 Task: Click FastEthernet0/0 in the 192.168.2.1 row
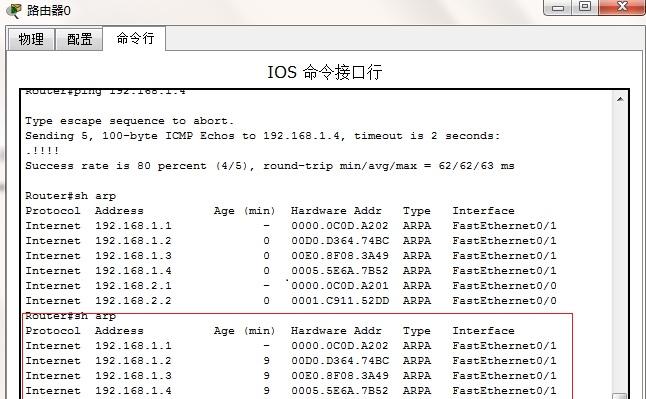click(x=504, y=286)
